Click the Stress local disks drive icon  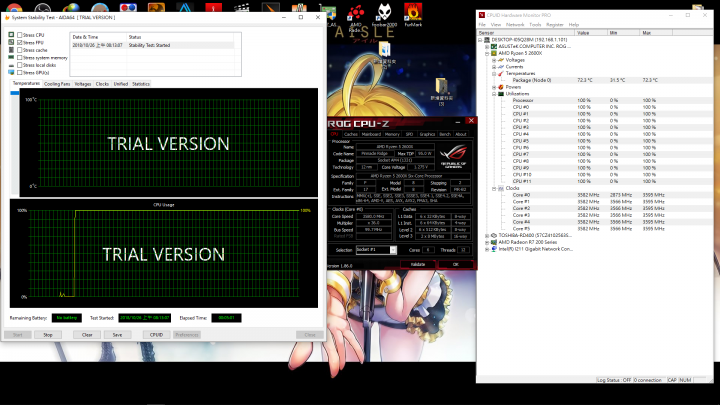click(x=11, y=65)
